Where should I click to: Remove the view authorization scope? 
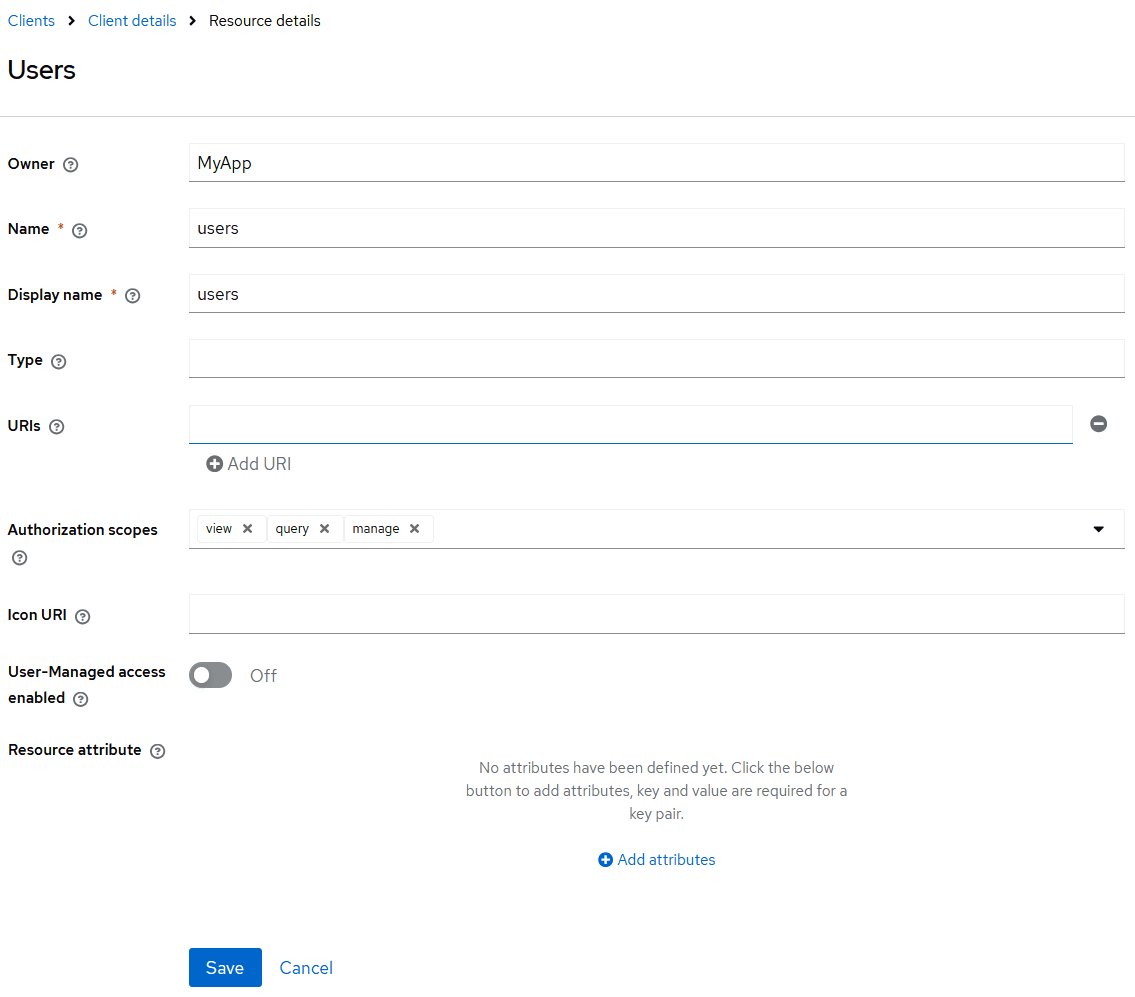tap(247, 528)
